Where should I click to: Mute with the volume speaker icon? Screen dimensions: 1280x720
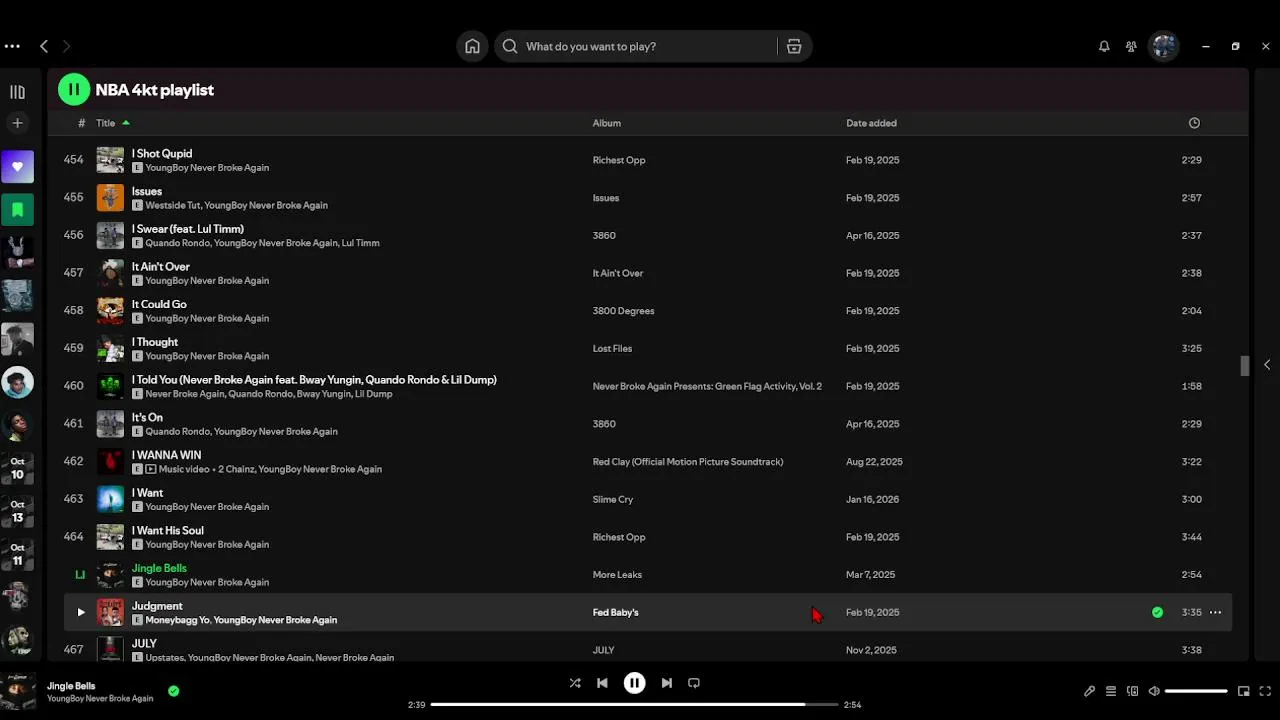click(1154, 691)
